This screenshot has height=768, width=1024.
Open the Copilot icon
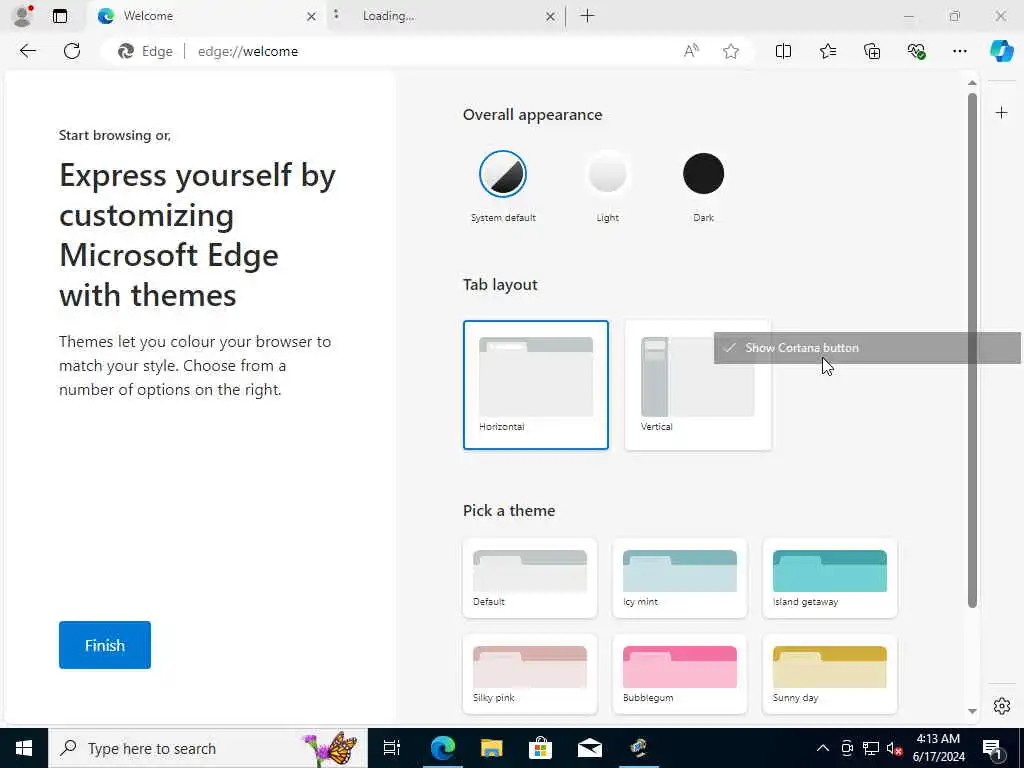pyautogui.click(x=1001, y=51)
